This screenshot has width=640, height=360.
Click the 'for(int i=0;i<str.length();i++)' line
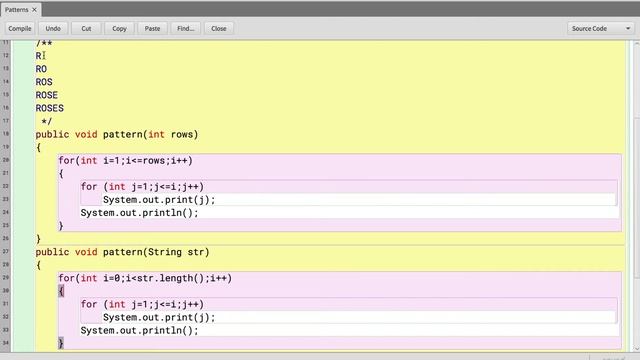(x=145, y=278)
